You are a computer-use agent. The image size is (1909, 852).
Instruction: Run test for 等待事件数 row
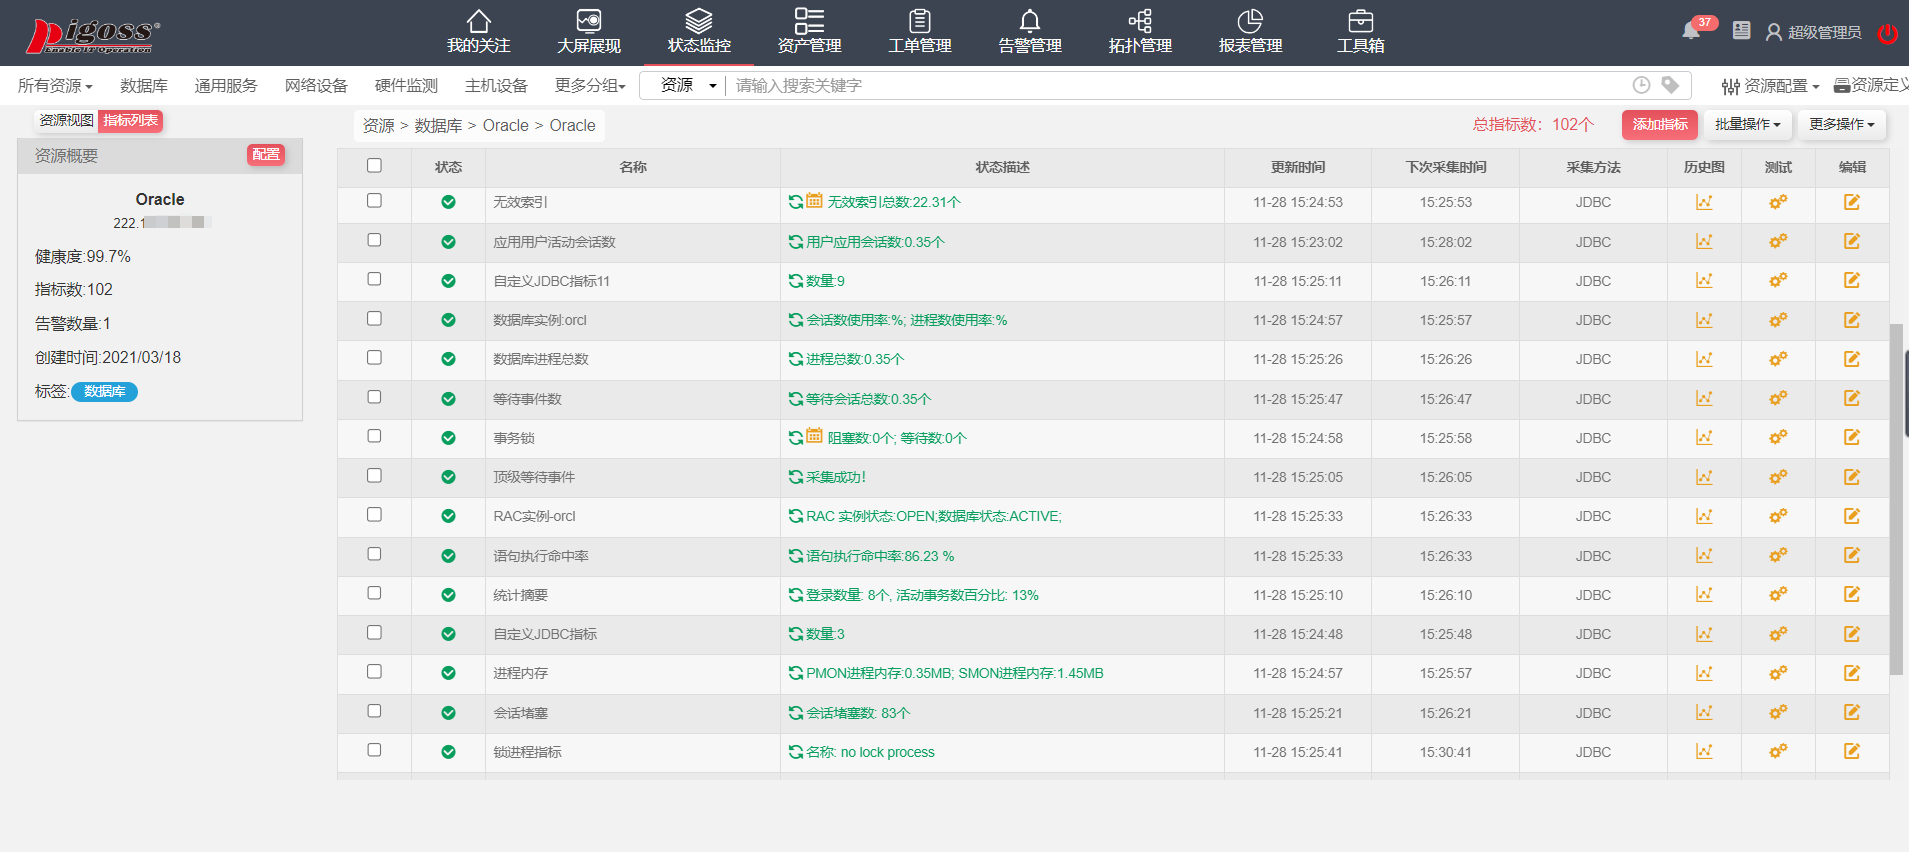[x=1778, y=398]
